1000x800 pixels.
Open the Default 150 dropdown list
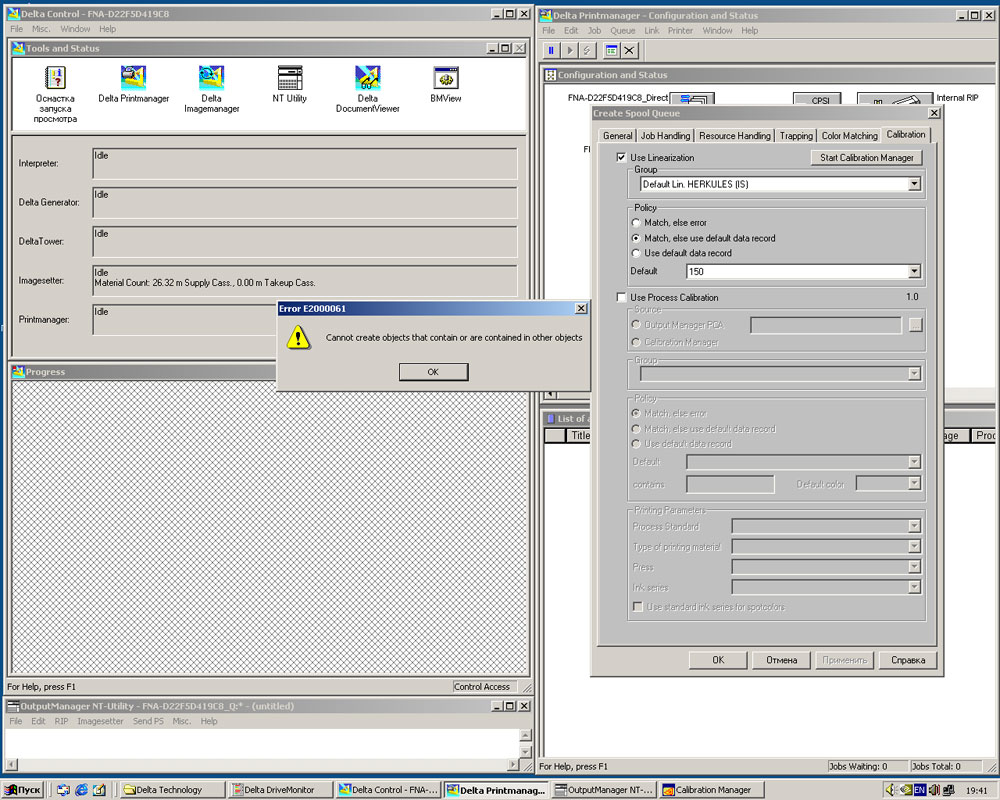point(914,271)
